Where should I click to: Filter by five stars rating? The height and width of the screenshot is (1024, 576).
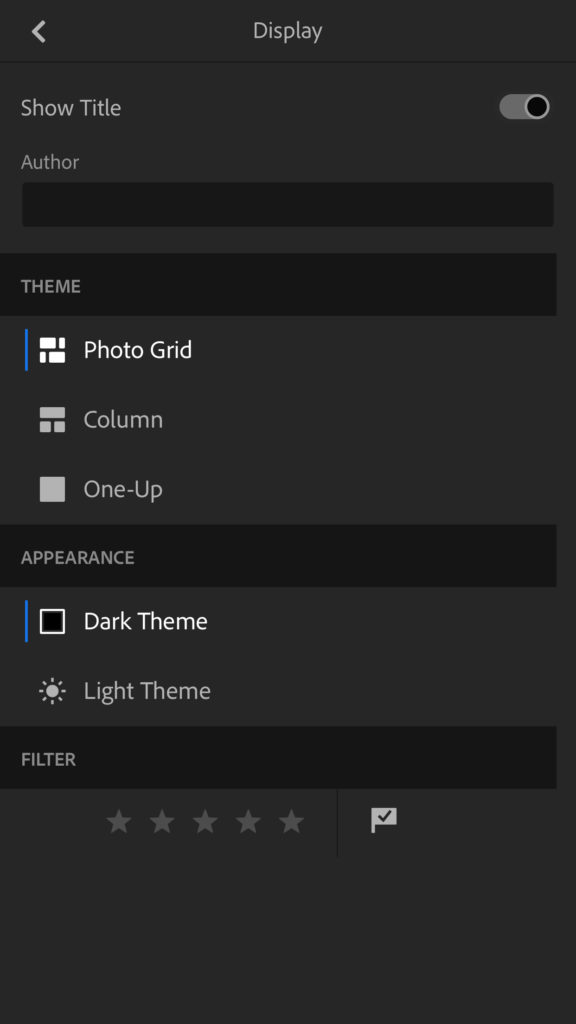pyautogui.click(x=291, y=822)
